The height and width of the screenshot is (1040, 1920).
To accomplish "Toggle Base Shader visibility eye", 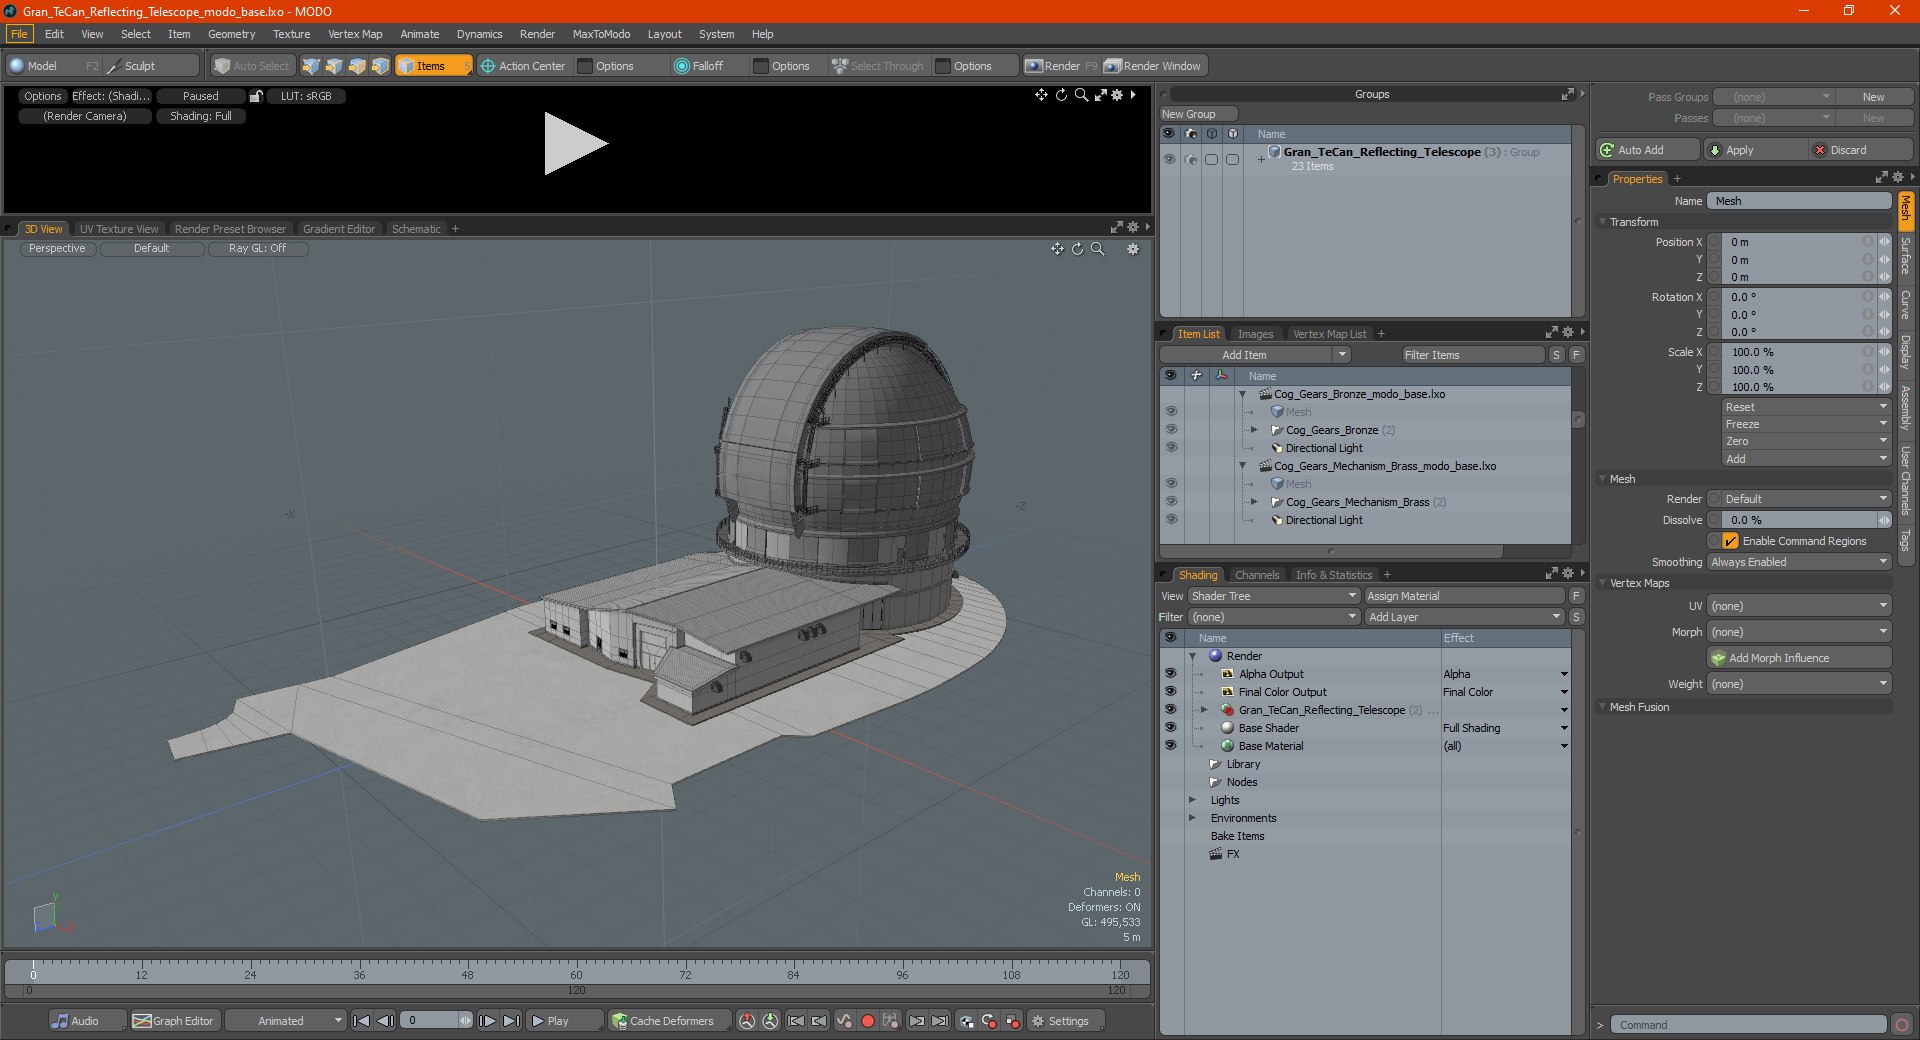I will [x=1171, y=728].
